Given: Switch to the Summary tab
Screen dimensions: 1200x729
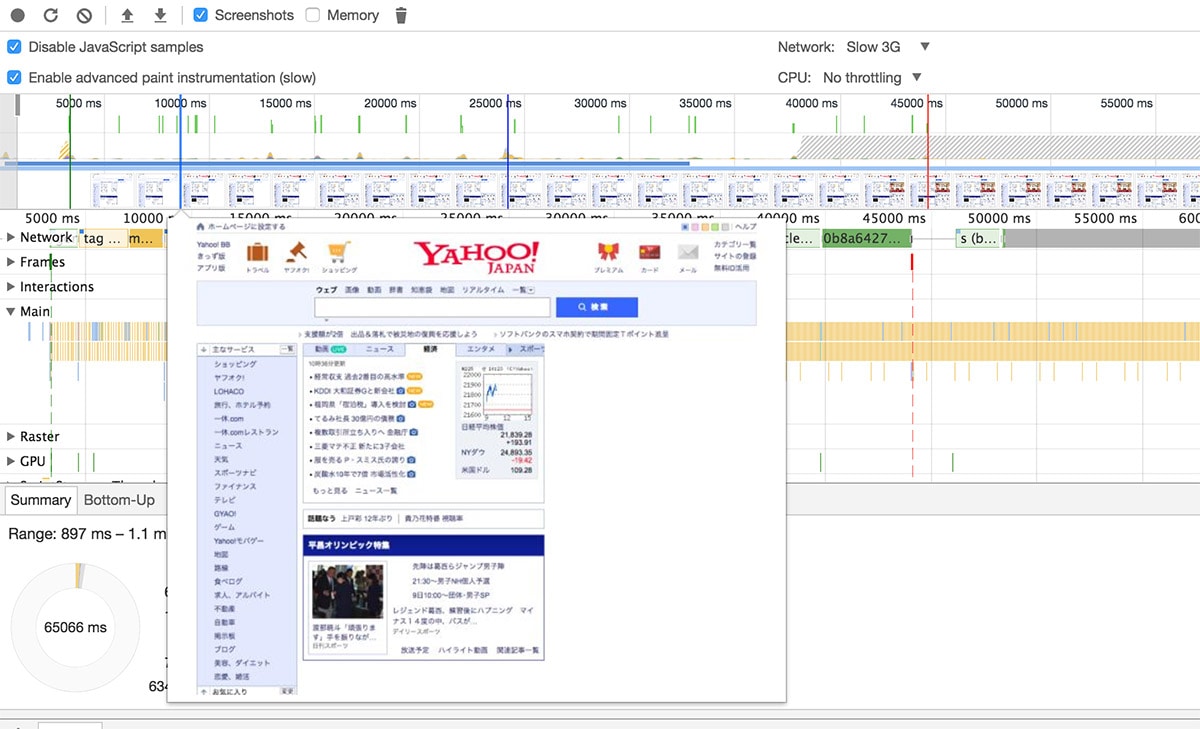Looking at the screenshot, I should pyautogui.click(x=41, y=500).
